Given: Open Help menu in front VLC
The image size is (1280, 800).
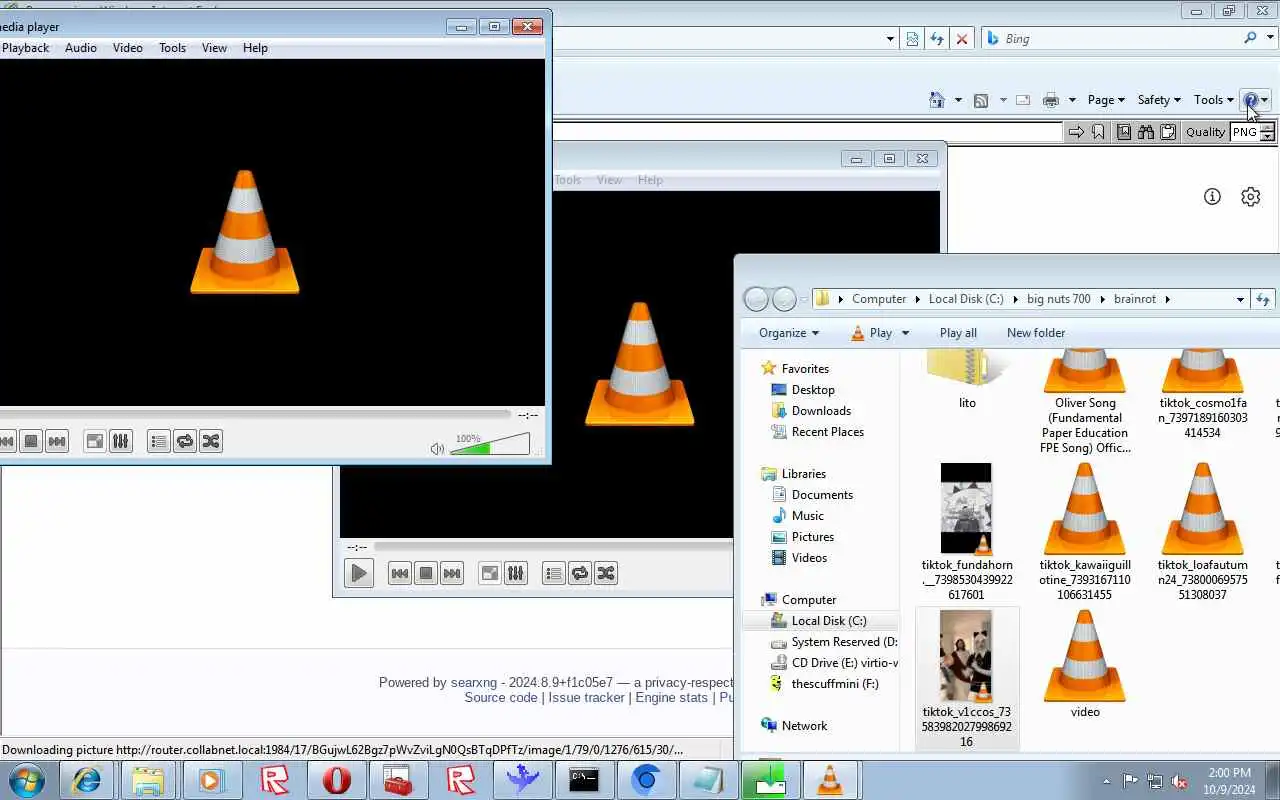Looking at the screenshot, I should pos(255,48).
